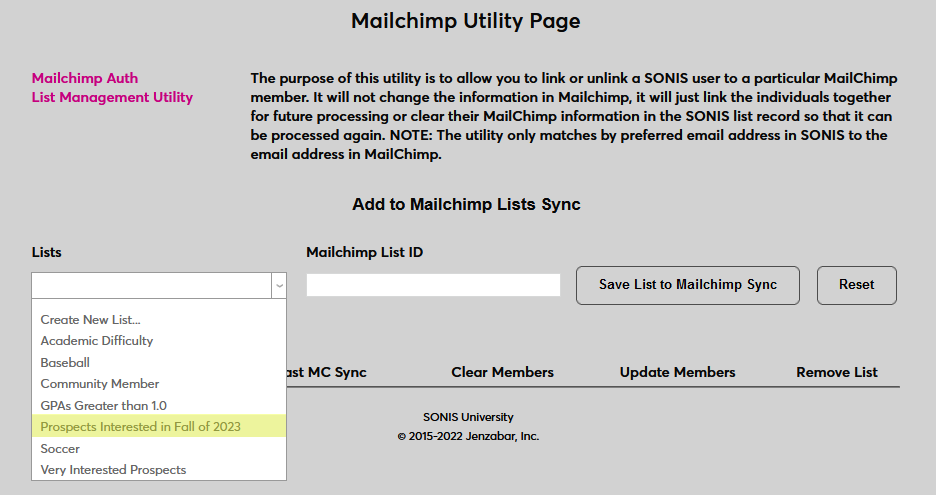Click the partly hidden MC Sync column header
Screen dimensions: 936x495
[x=327, y=373]
